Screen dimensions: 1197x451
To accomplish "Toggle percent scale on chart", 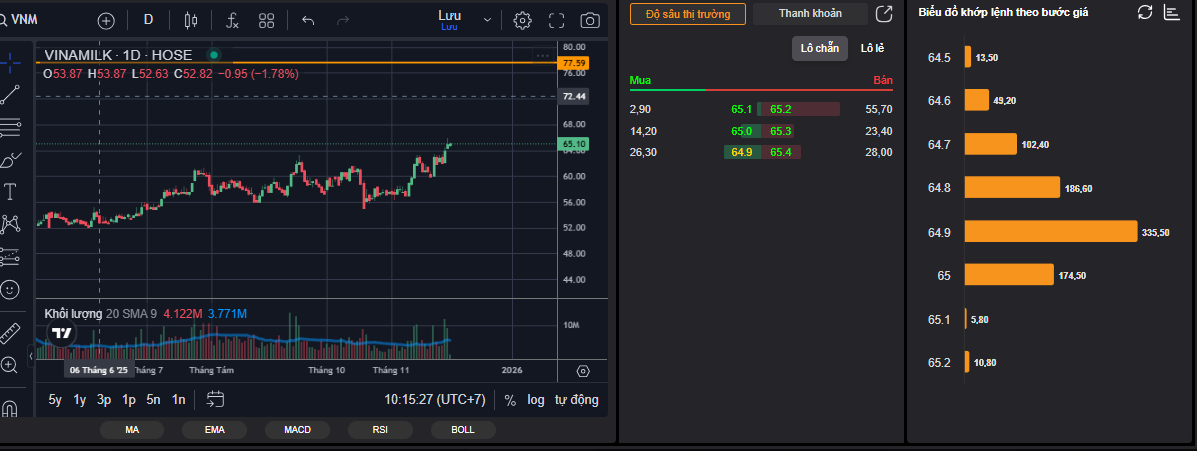I will click(x=510, y=400).
